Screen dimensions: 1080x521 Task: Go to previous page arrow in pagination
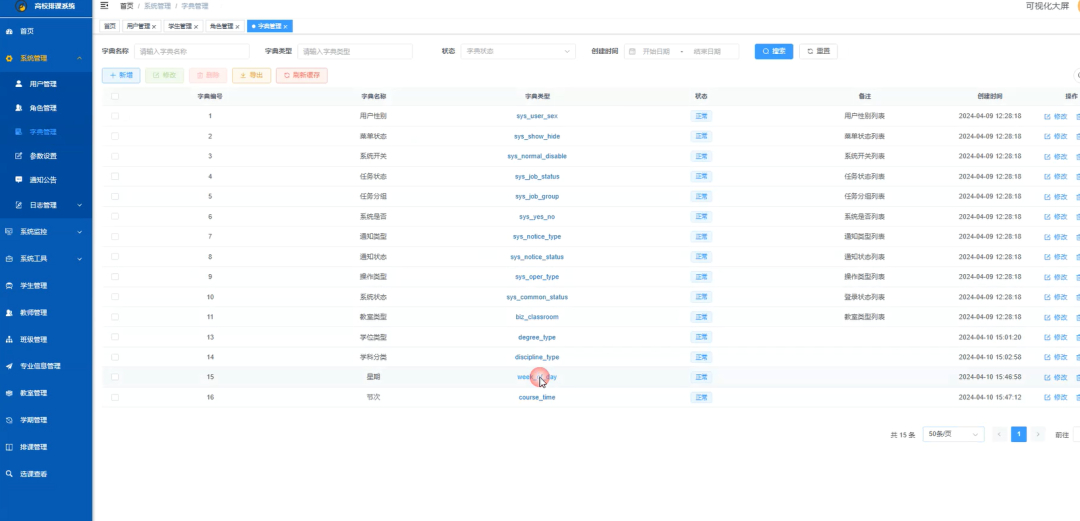[x=999, y=434]
